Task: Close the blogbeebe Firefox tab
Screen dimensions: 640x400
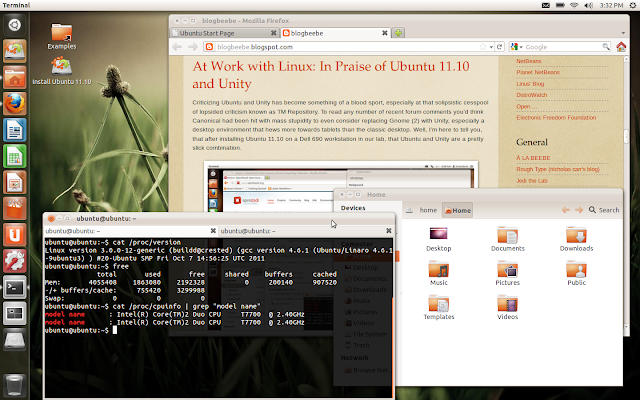Action: click(384, 33)
